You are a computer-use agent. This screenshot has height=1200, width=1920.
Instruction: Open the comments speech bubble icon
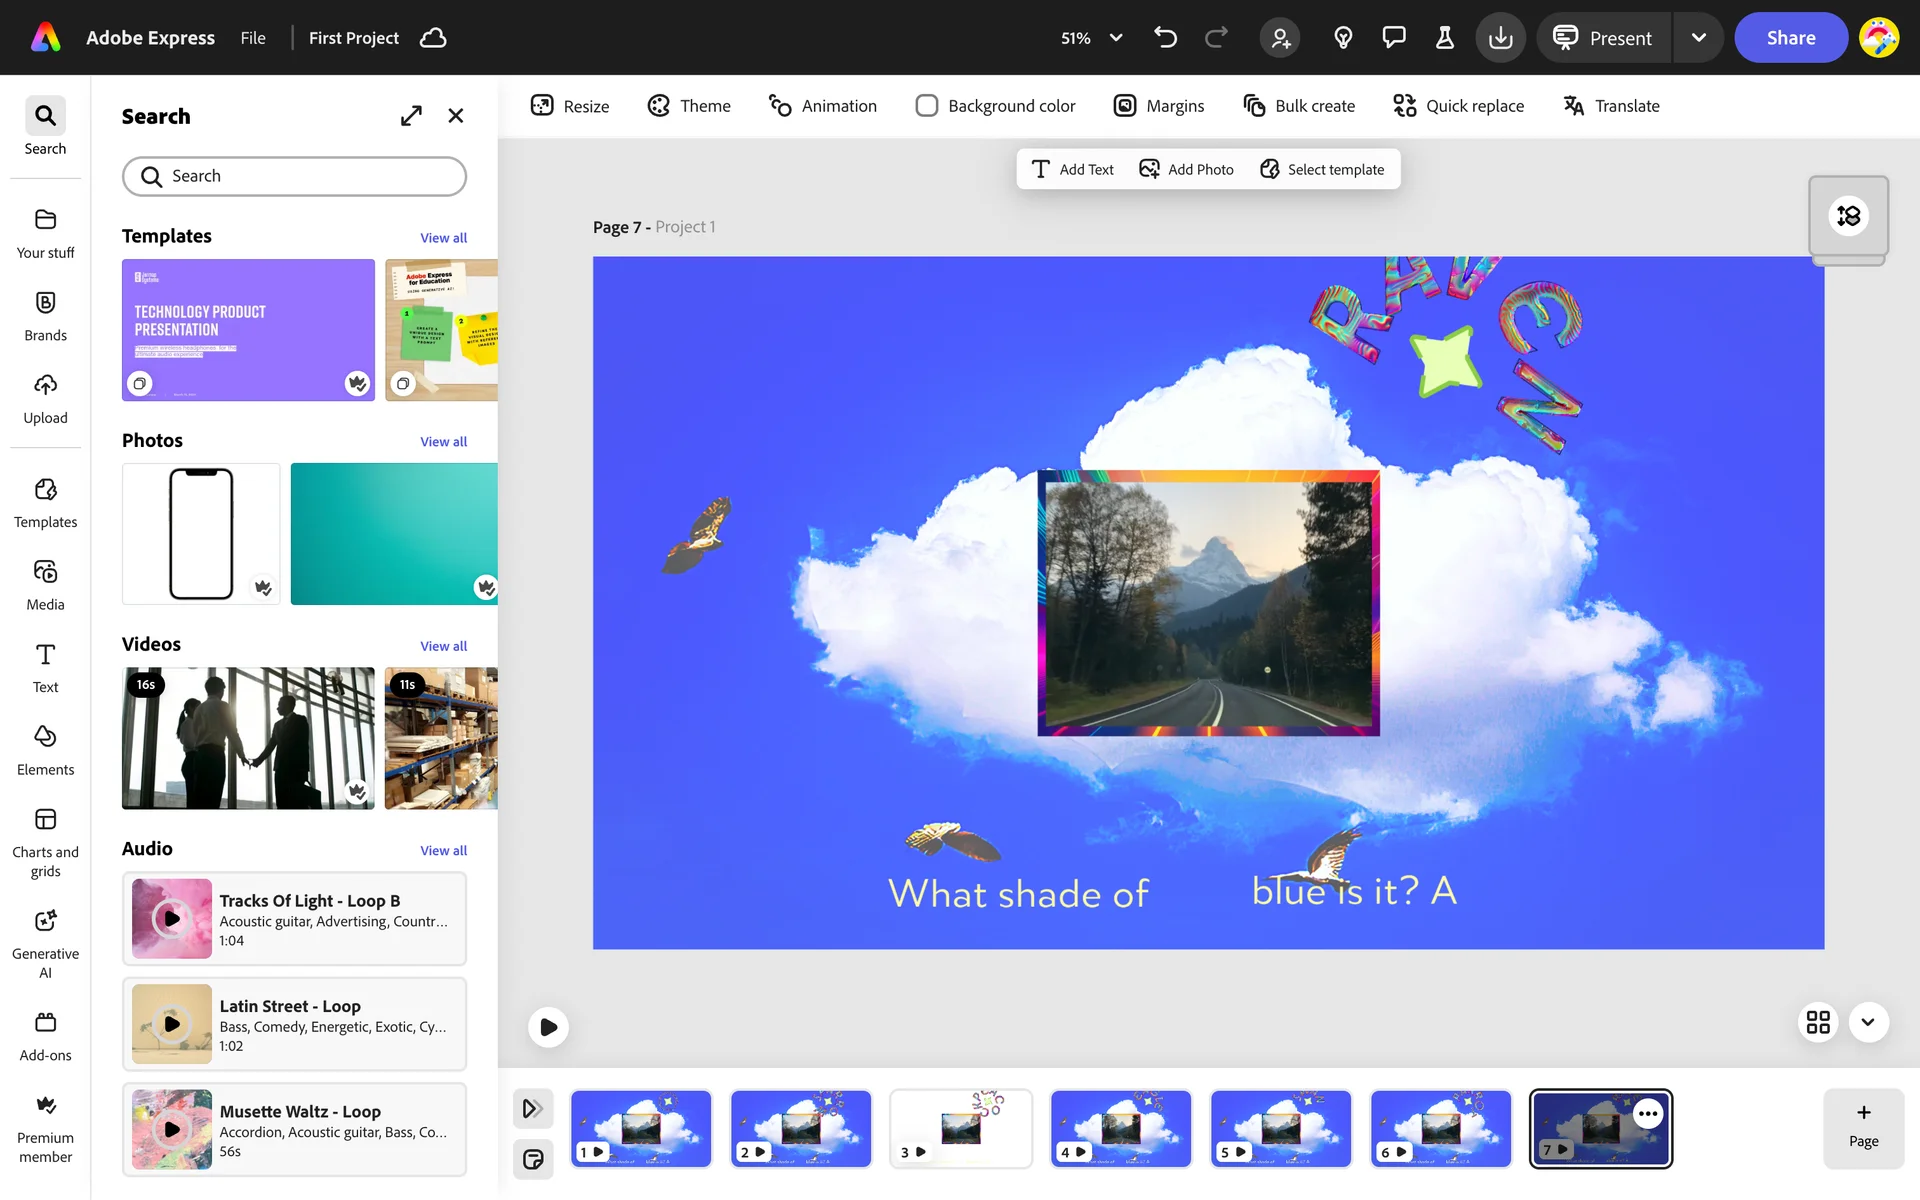pyautogui.click(x=1393, y=38)
